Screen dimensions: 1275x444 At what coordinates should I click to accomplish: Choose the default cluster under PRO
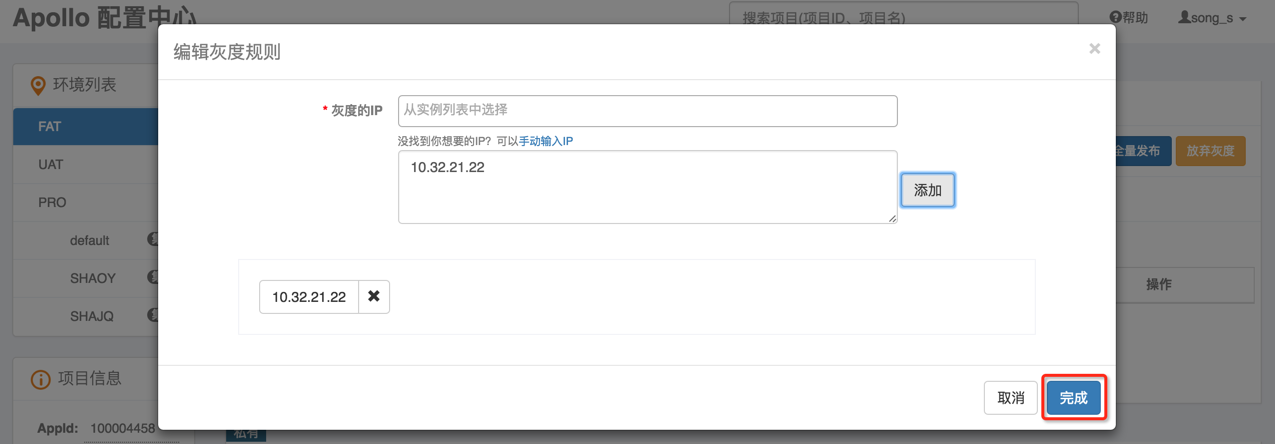(90, 240)
